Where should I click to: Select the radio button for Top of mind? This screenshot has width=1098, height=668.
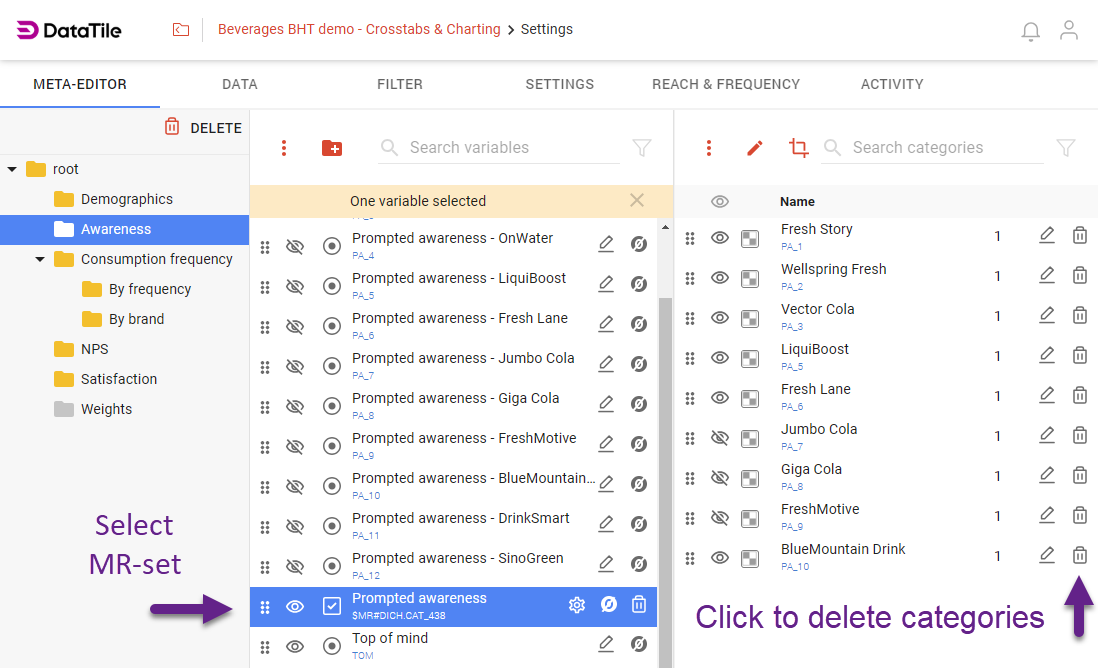click(332, 643)
